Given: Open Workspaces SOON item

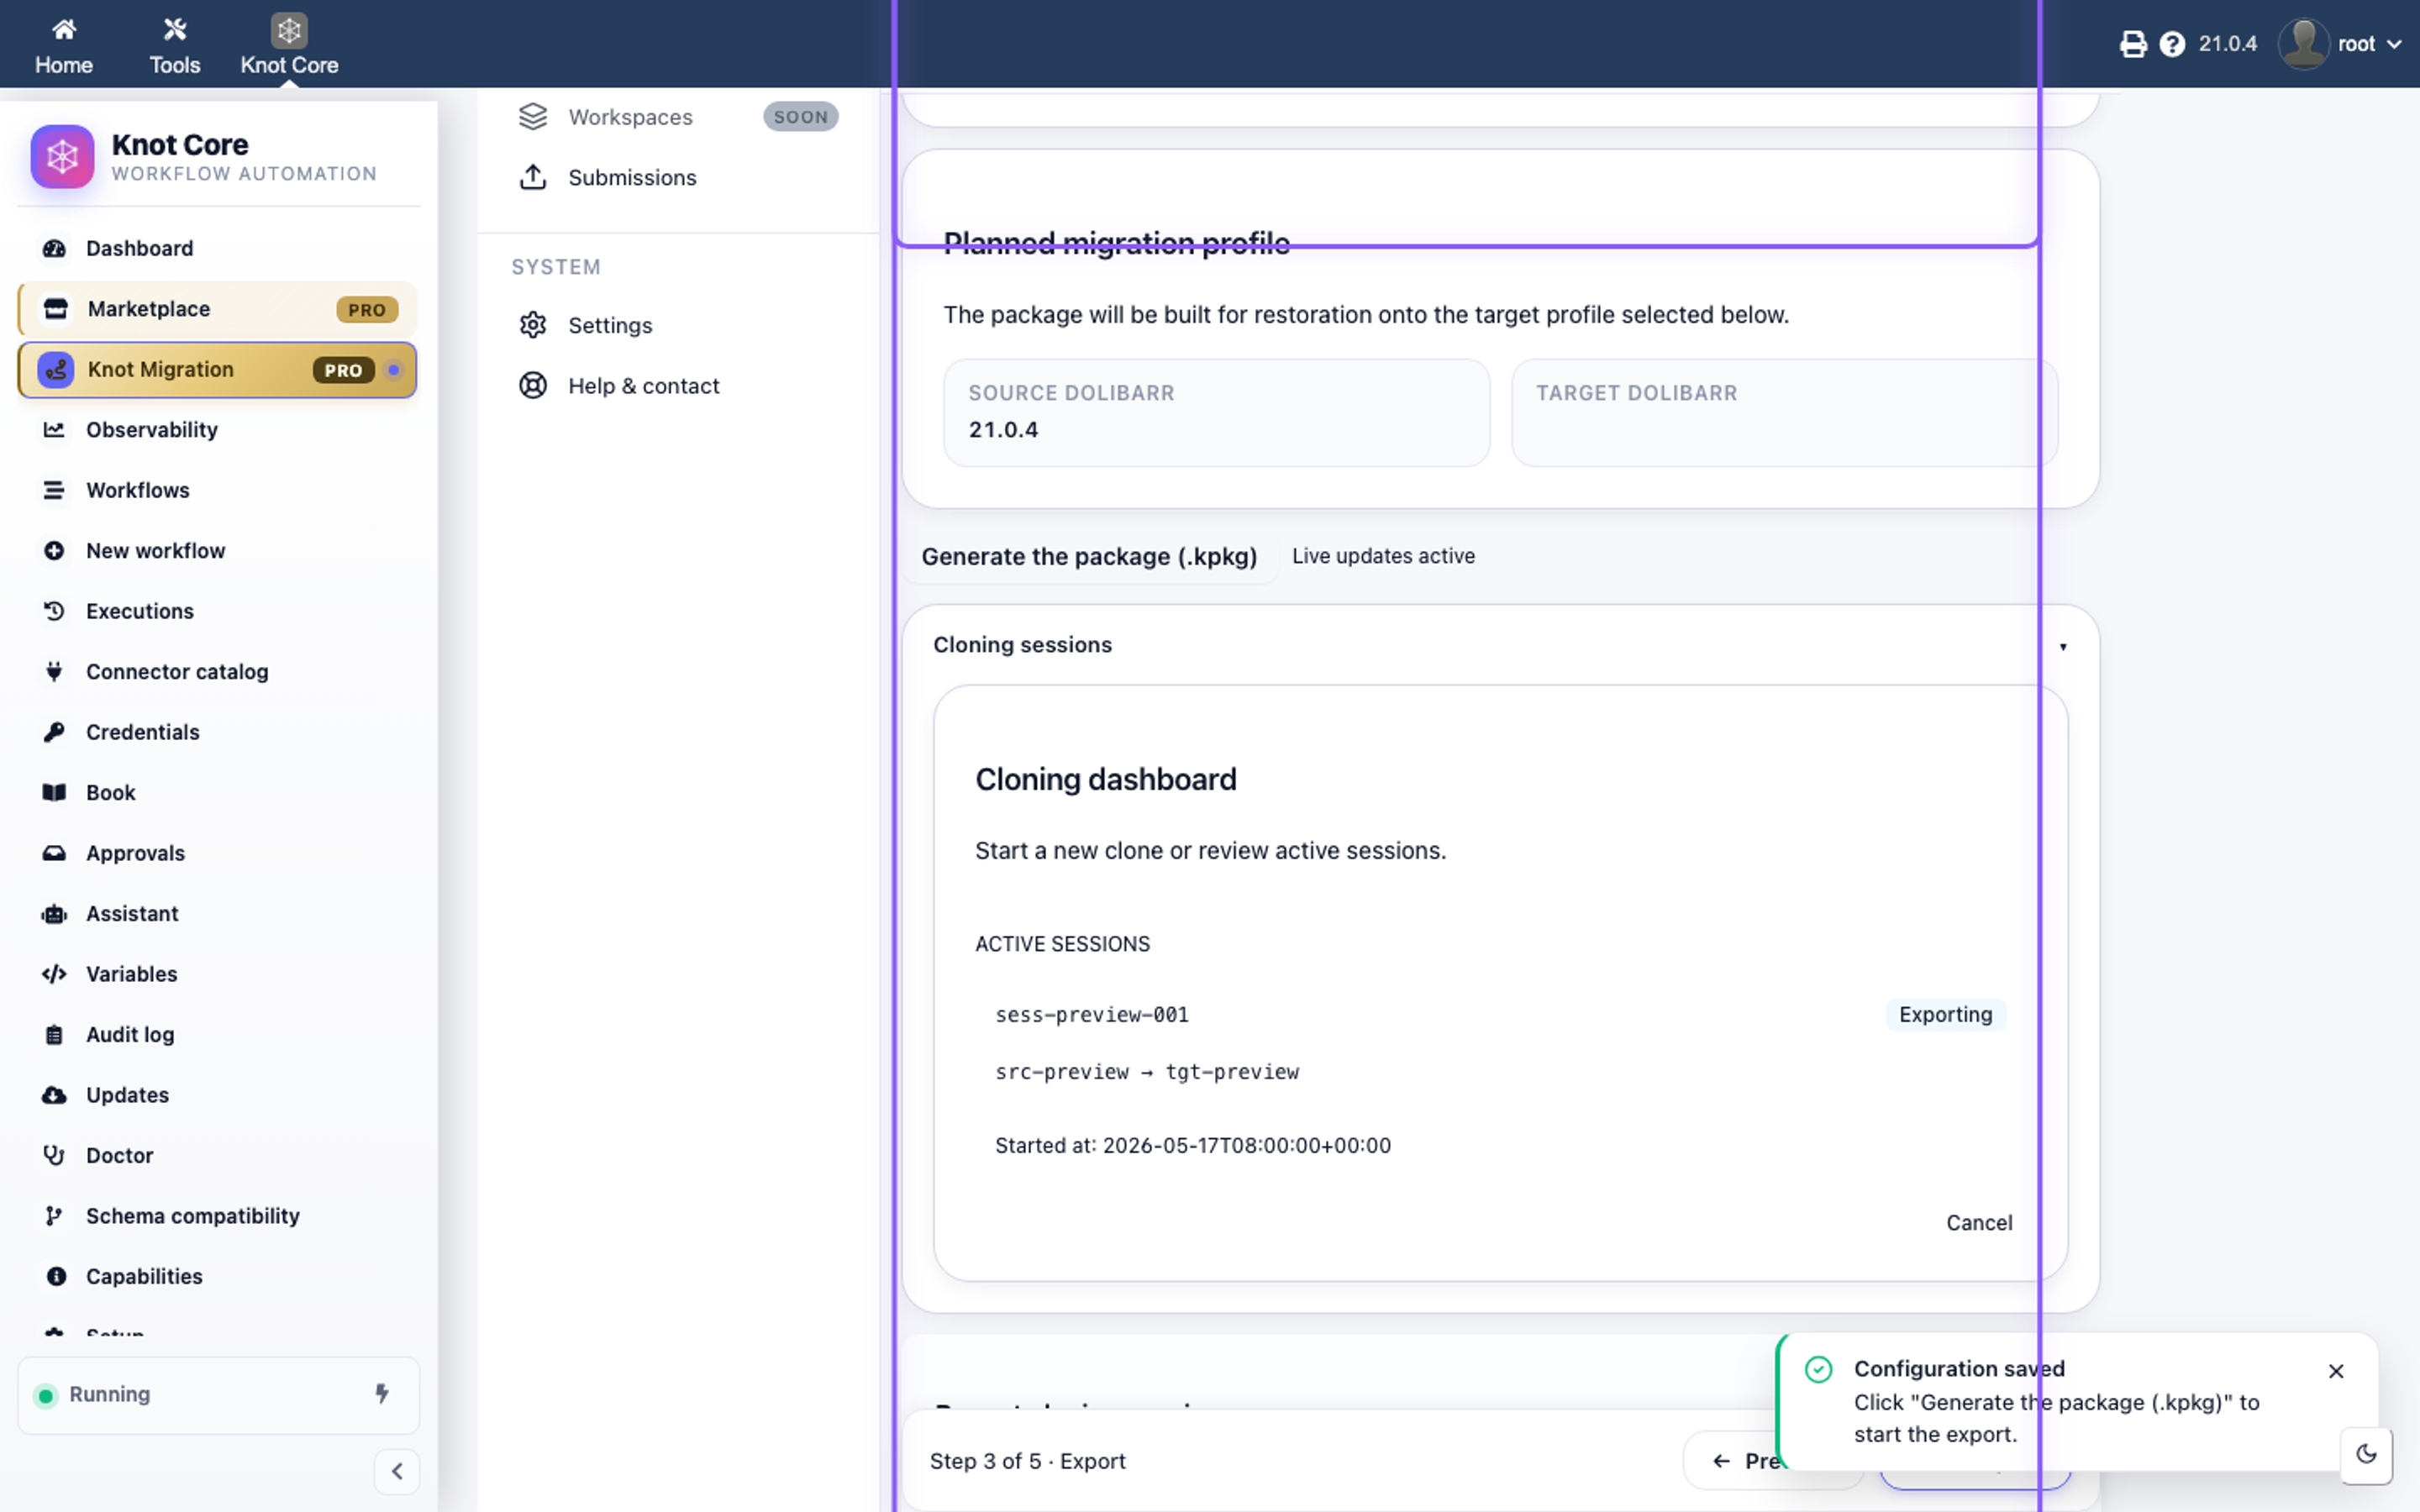Looking at the screenshot, I should 678,117.
